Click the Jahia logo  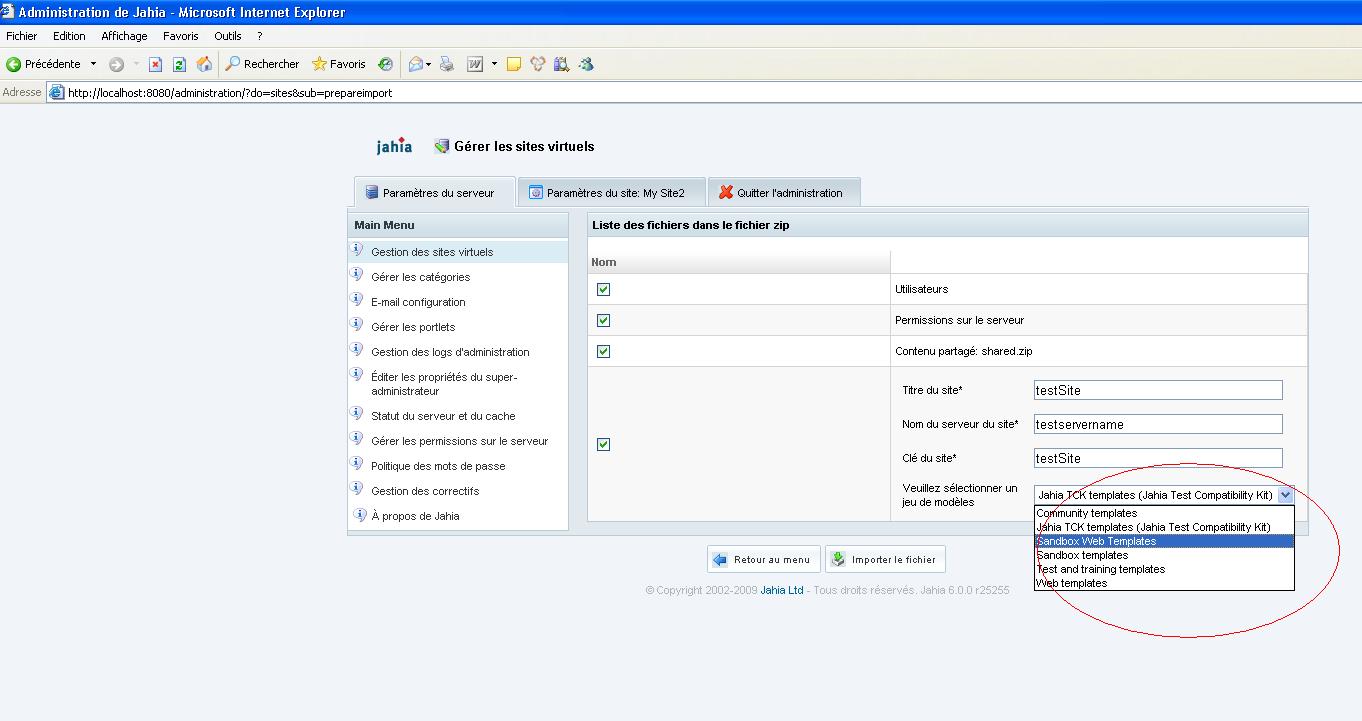point(394,146)
